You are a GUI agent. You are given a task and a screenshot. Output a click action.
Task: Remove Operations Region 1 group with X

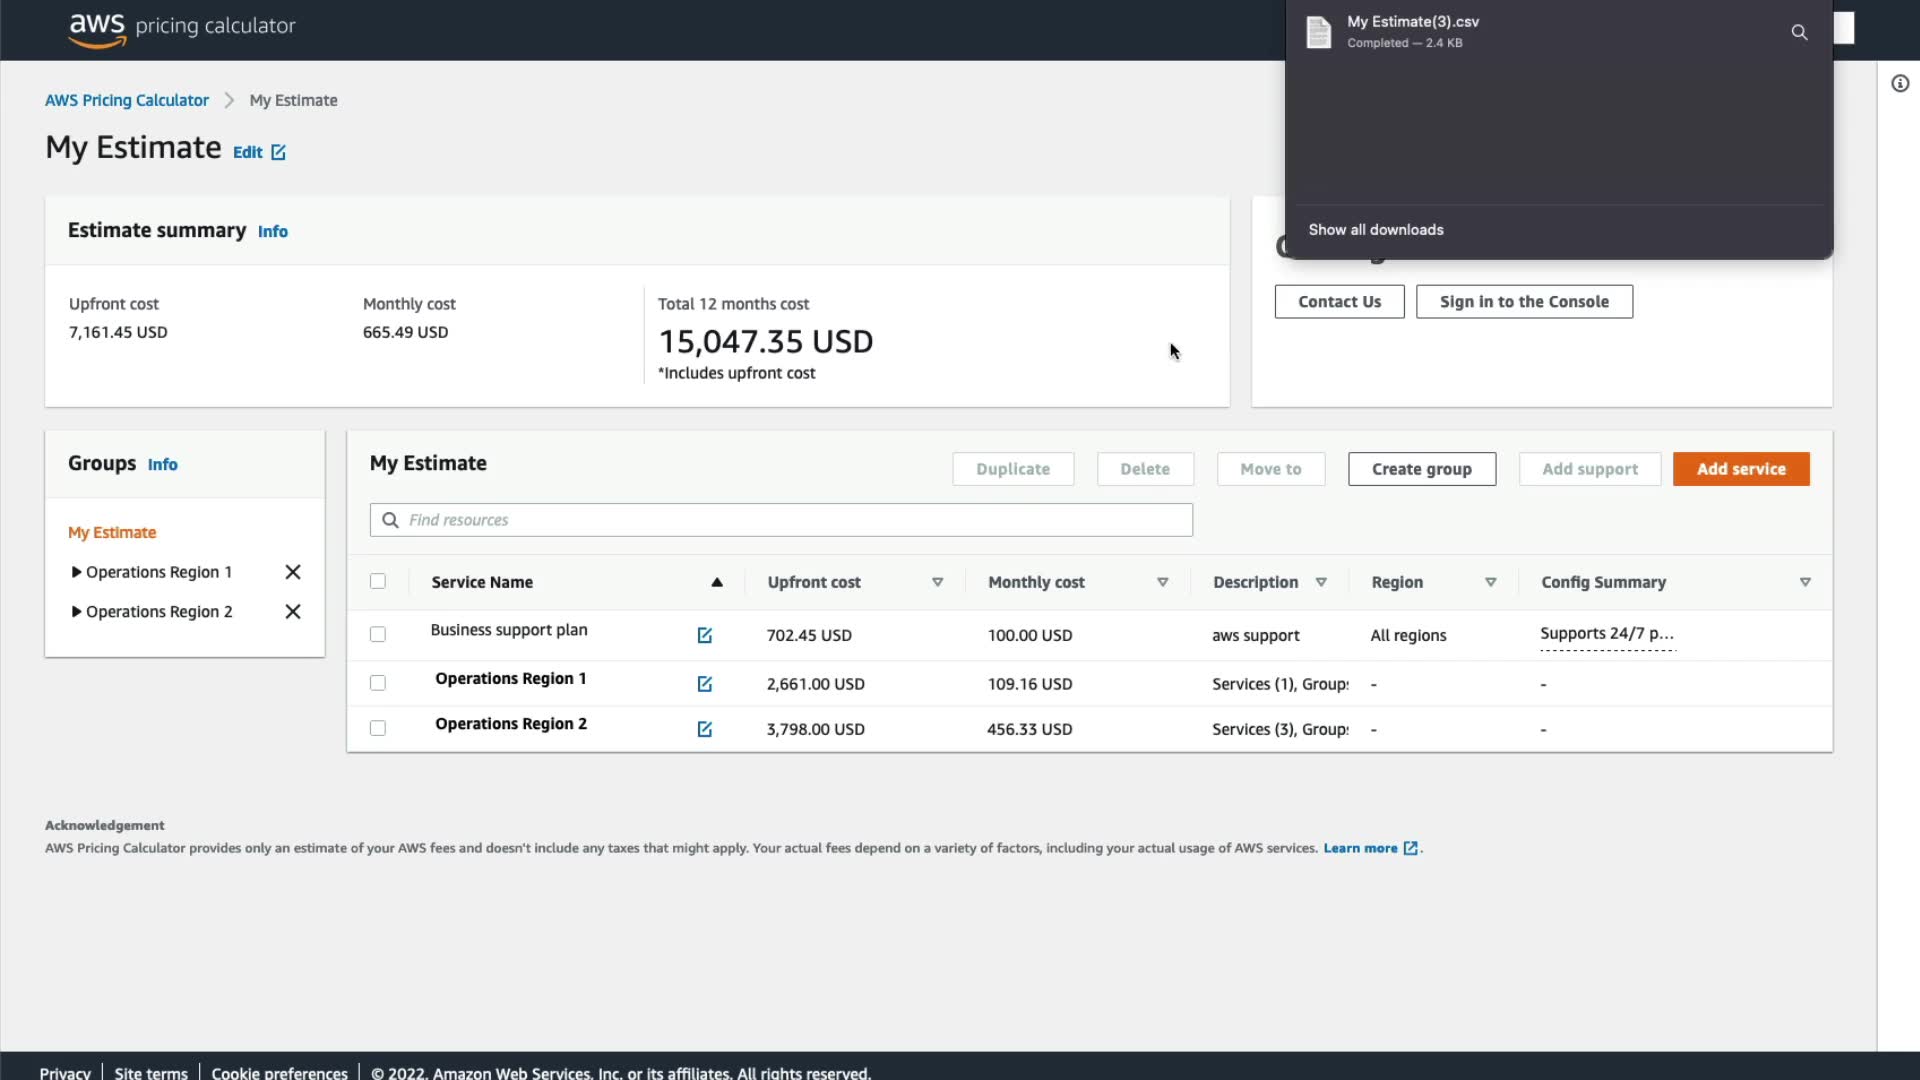click(292, 572)
